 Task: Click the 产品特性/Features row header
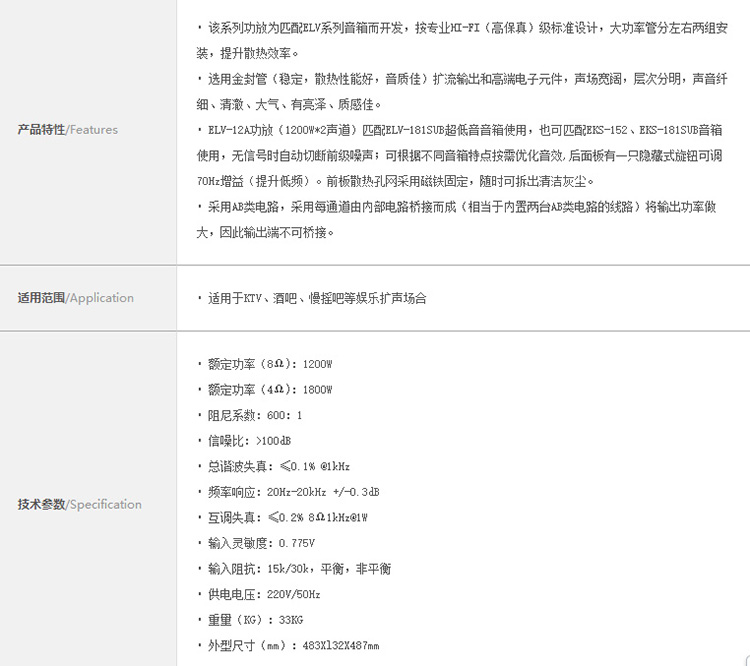(x=68, y=129)
